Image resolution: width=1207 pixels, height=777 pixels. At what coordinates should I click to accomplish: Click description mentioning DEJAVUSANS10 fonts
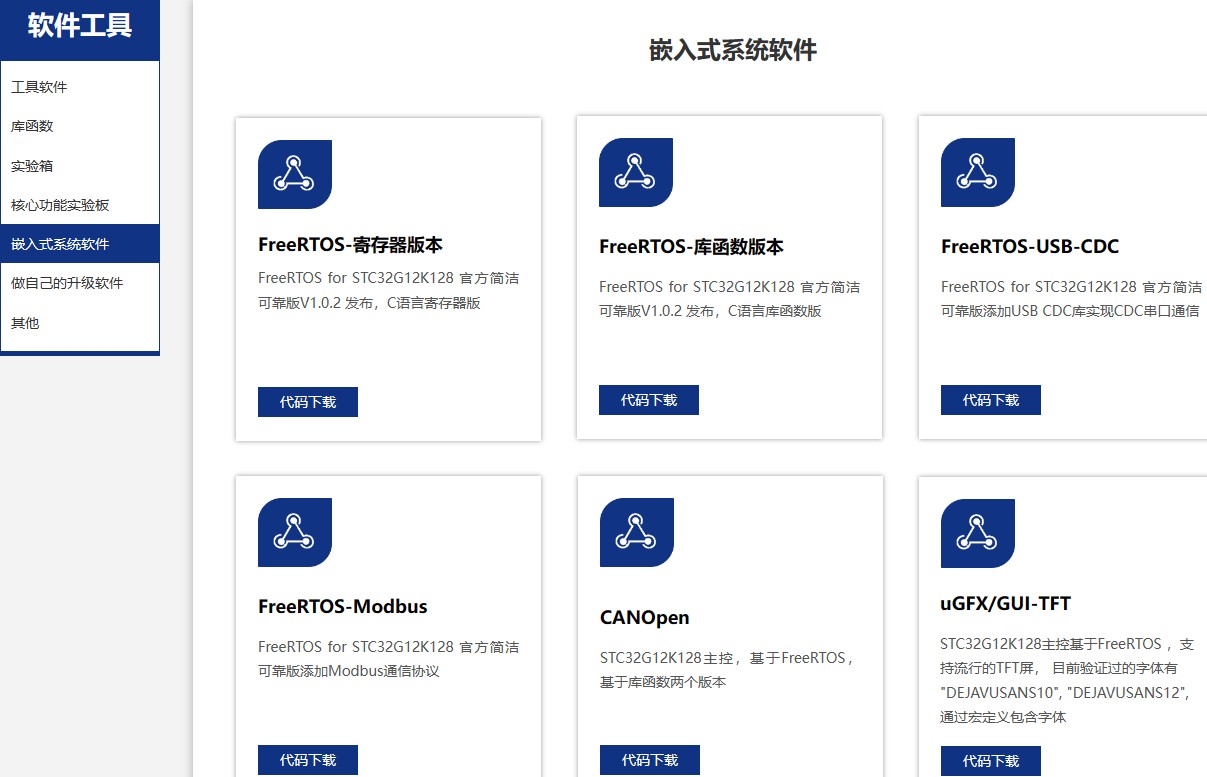(x=1068, y=680)
